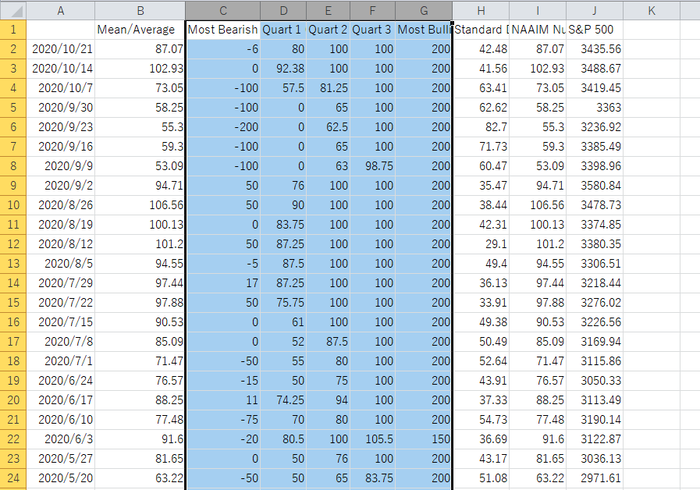Click standard deviation value 29.1

[481, 244]
